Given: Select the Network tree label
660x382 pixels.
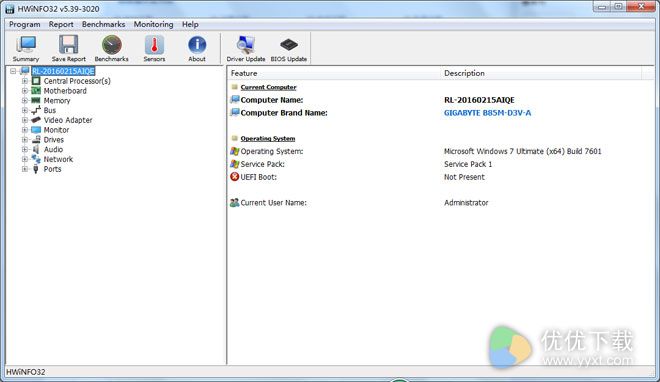Looking at the screenshot, I should [59, 159].
